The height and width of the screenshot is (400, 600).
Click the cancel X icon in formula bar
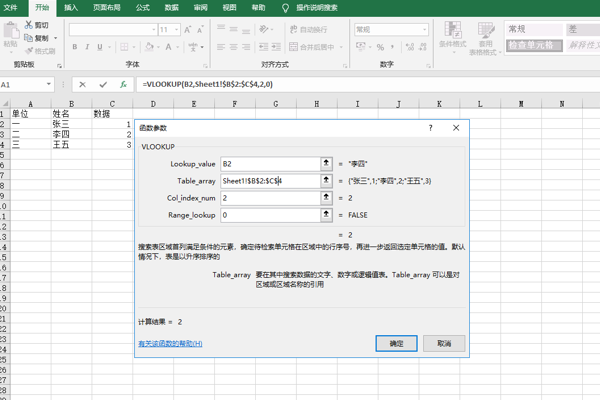click(x=82, y=85)
